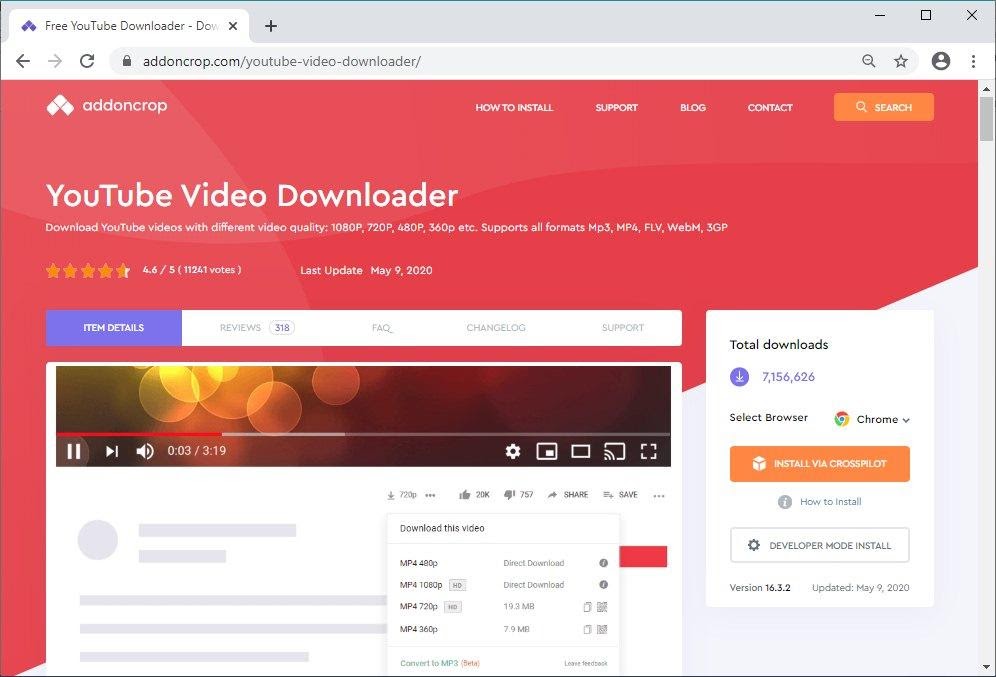996x677 pixels.
Task: Skip to next video in the player
Action: pyautogui.click(x=112, y=451)
